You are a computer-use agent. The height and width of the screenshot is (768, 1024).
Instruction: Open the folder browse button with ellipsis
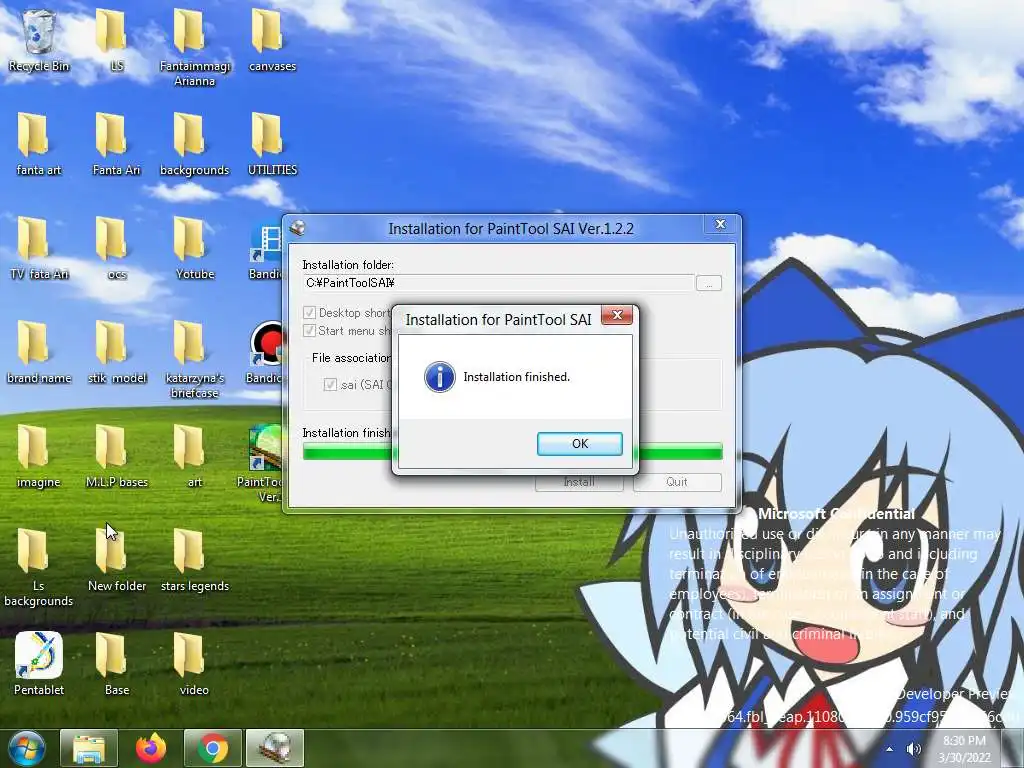[x=709, y=283]
